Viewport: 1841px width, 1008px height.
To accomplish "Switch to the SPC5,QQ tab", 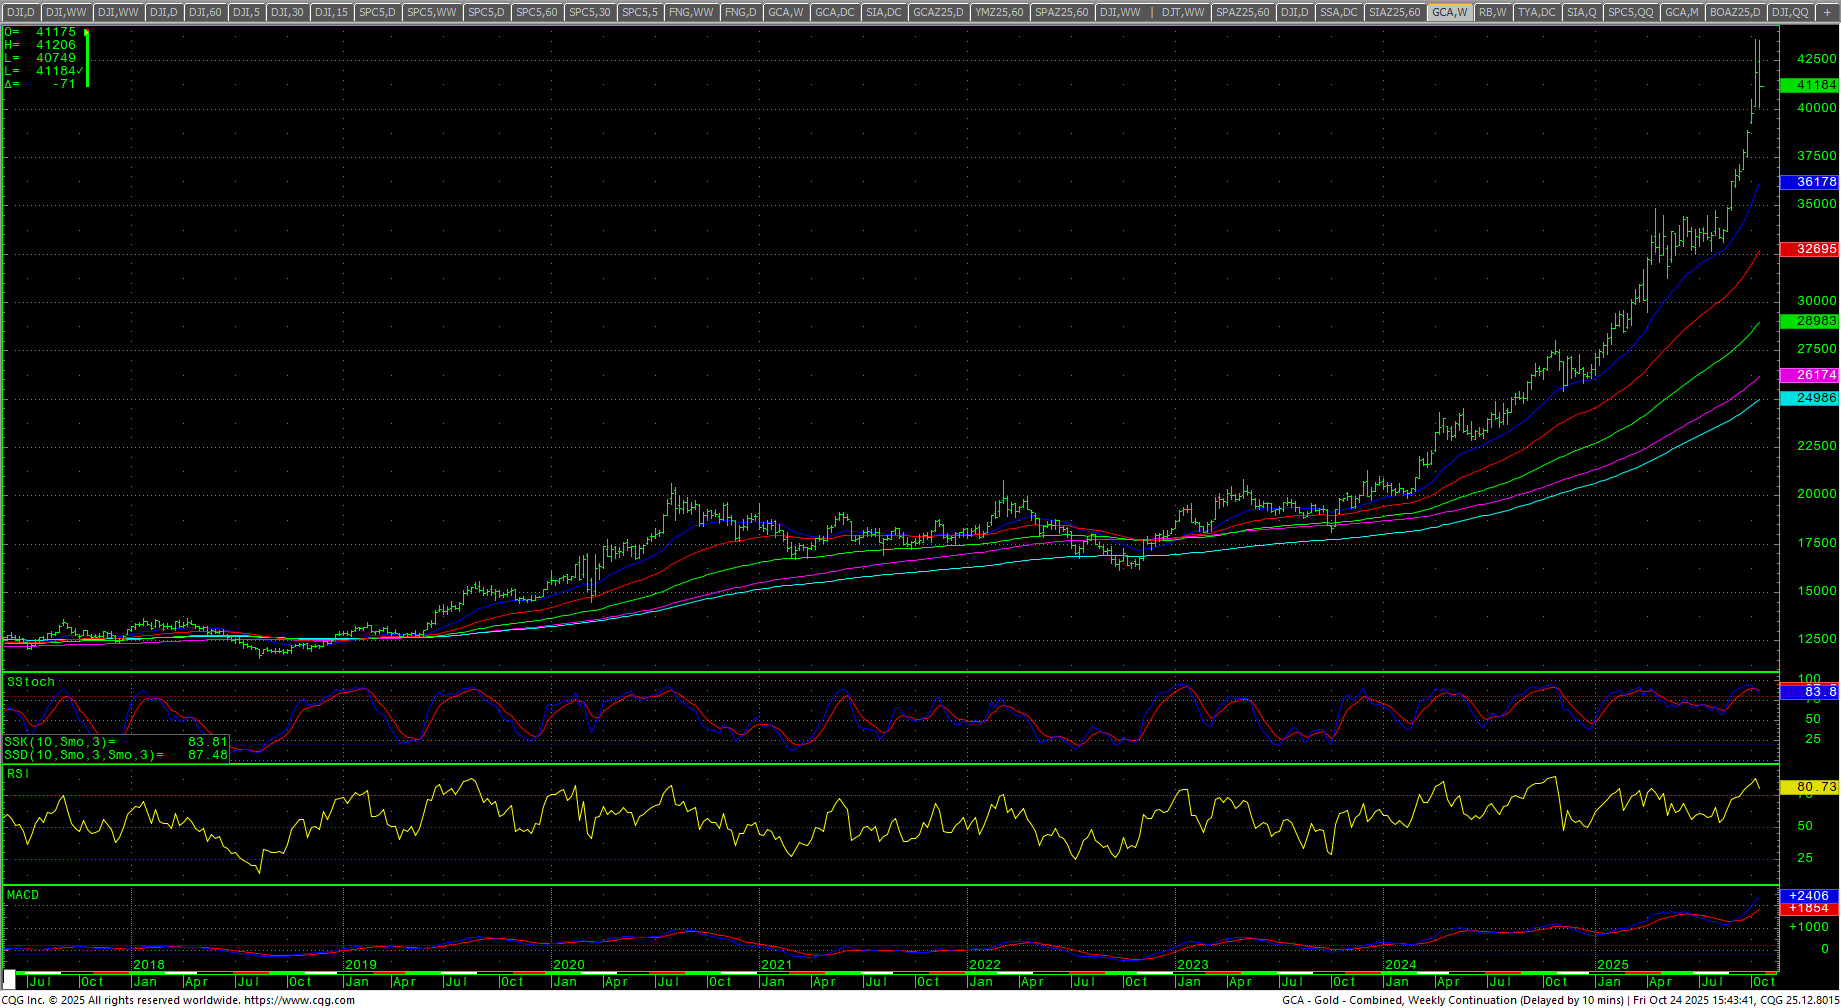I will pos(1630,12).
